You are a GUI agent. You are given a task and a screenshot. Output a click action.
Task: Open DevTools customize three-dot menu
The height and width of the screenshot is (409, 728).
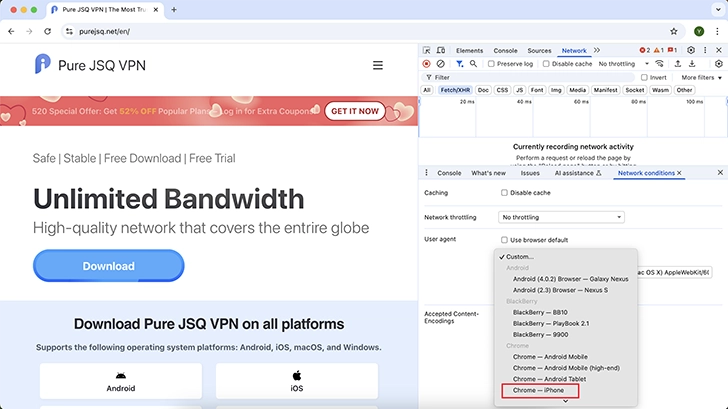[x=705, y=50]
